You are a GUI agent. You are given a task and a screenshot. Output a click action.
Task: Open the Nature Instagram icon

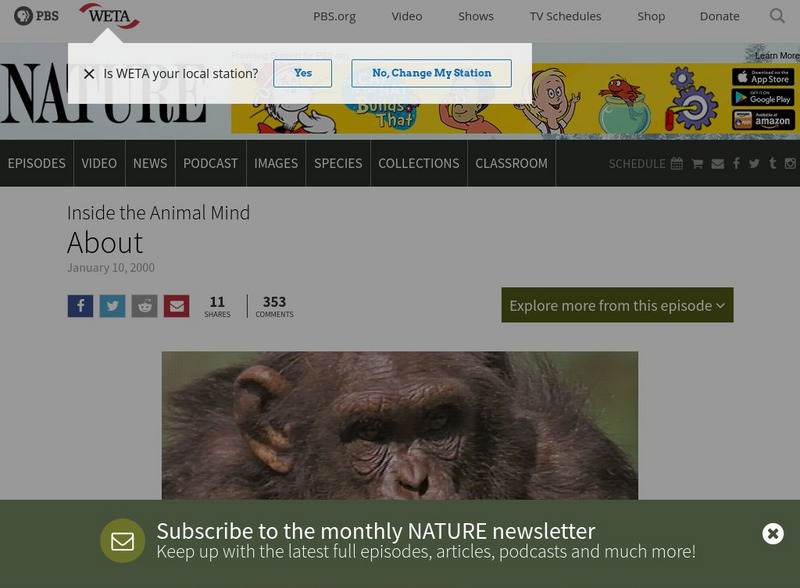point(790,163)
